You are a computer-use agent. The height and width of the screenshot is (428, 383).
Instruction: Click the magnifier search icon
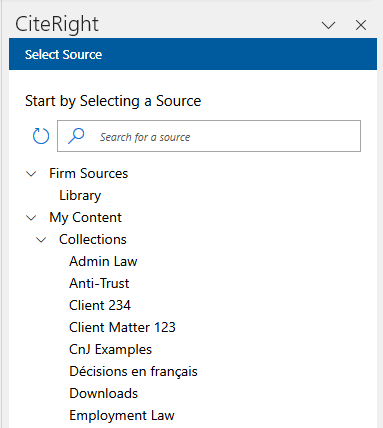click(x=76, y=136)
